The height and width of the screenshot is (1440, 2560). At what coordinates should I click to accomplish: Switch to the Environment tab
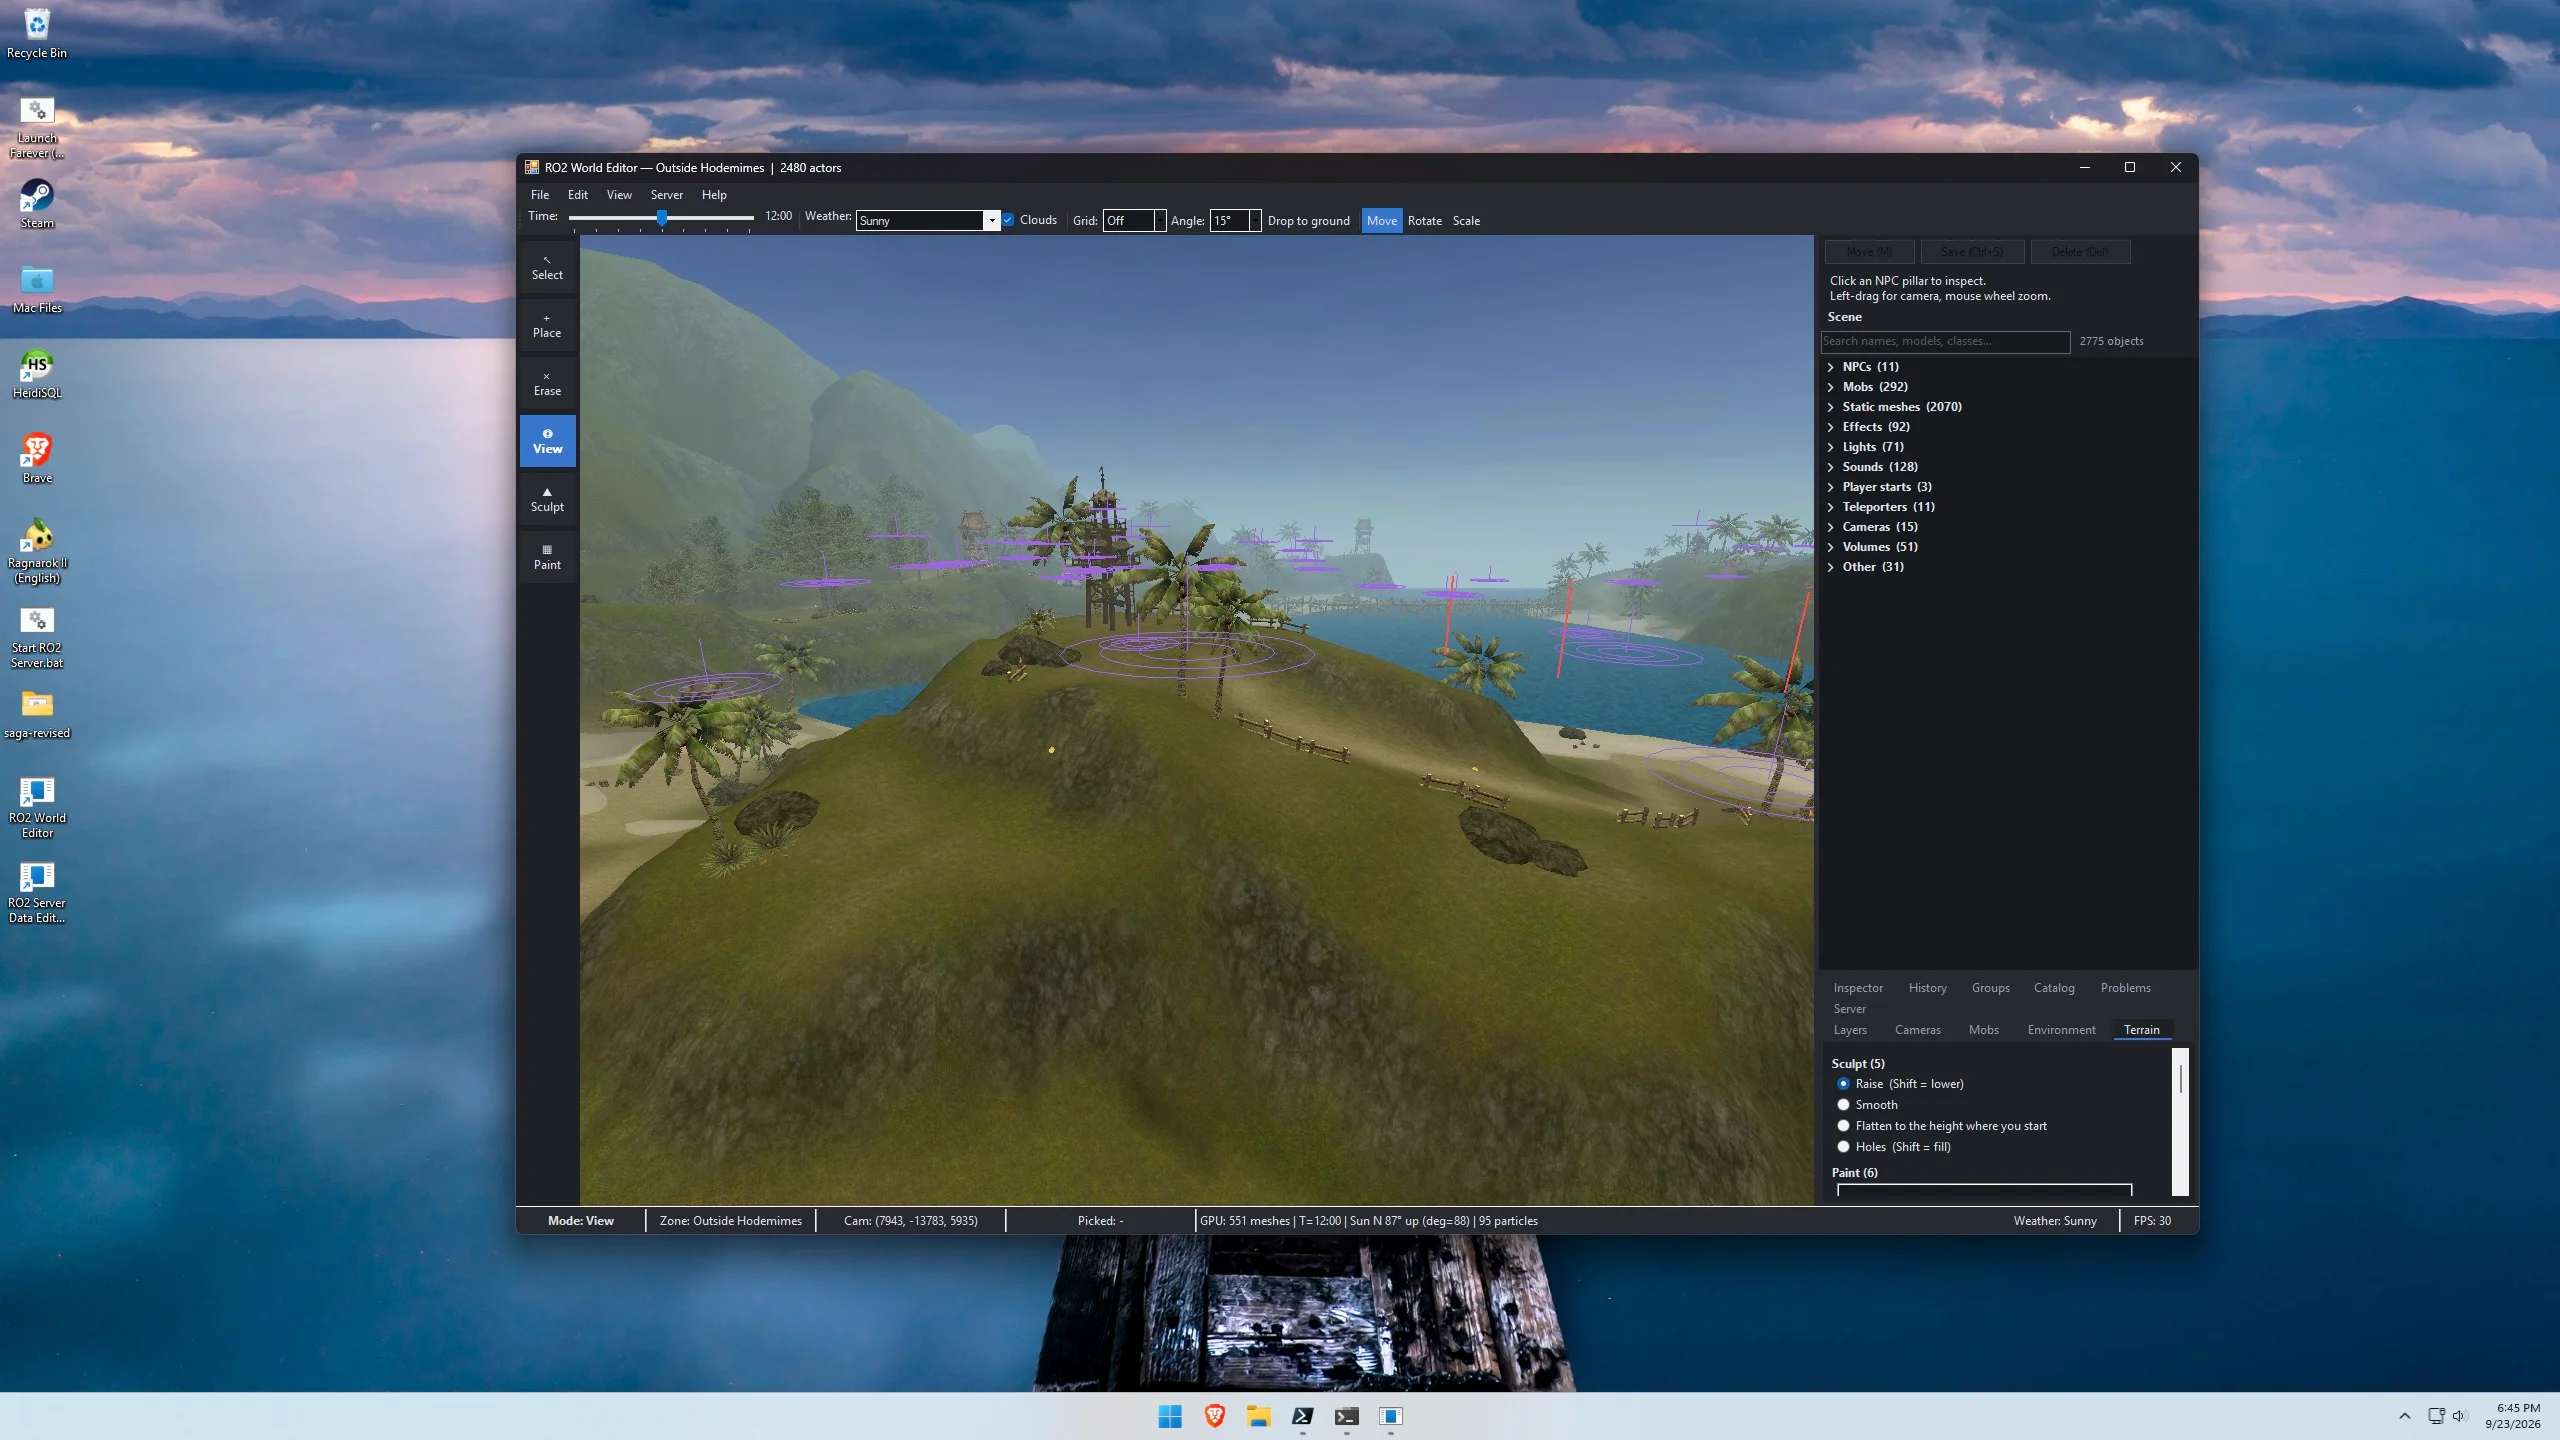point(2061,1030)
